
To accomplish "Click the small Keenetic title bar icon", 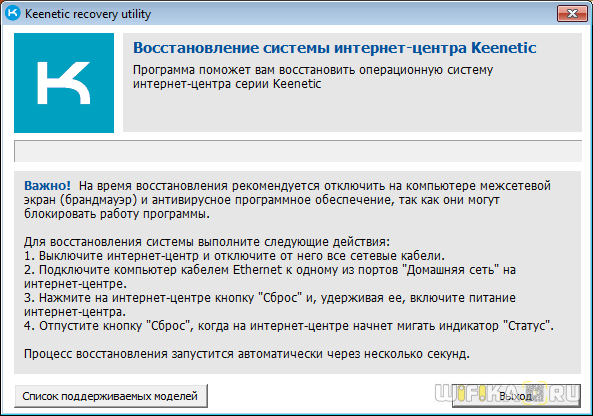I will (x=13, y=13).
